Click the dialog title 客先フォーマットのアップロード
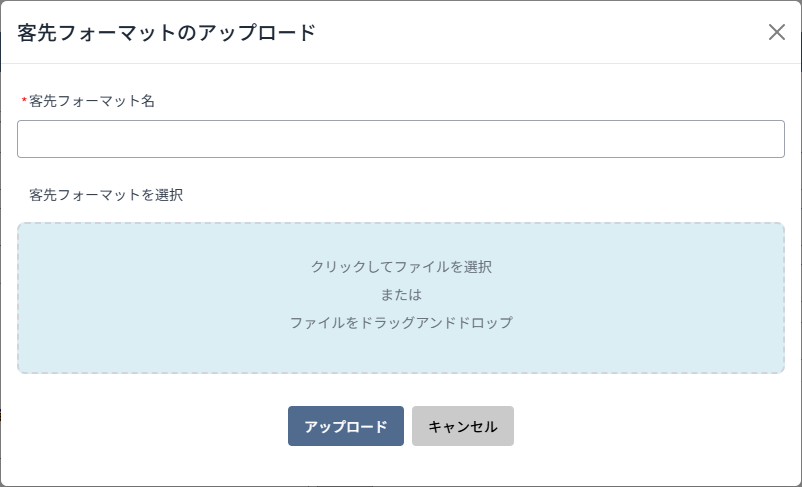The width and height of the screenshot is (802, 487). coord(167,33)
